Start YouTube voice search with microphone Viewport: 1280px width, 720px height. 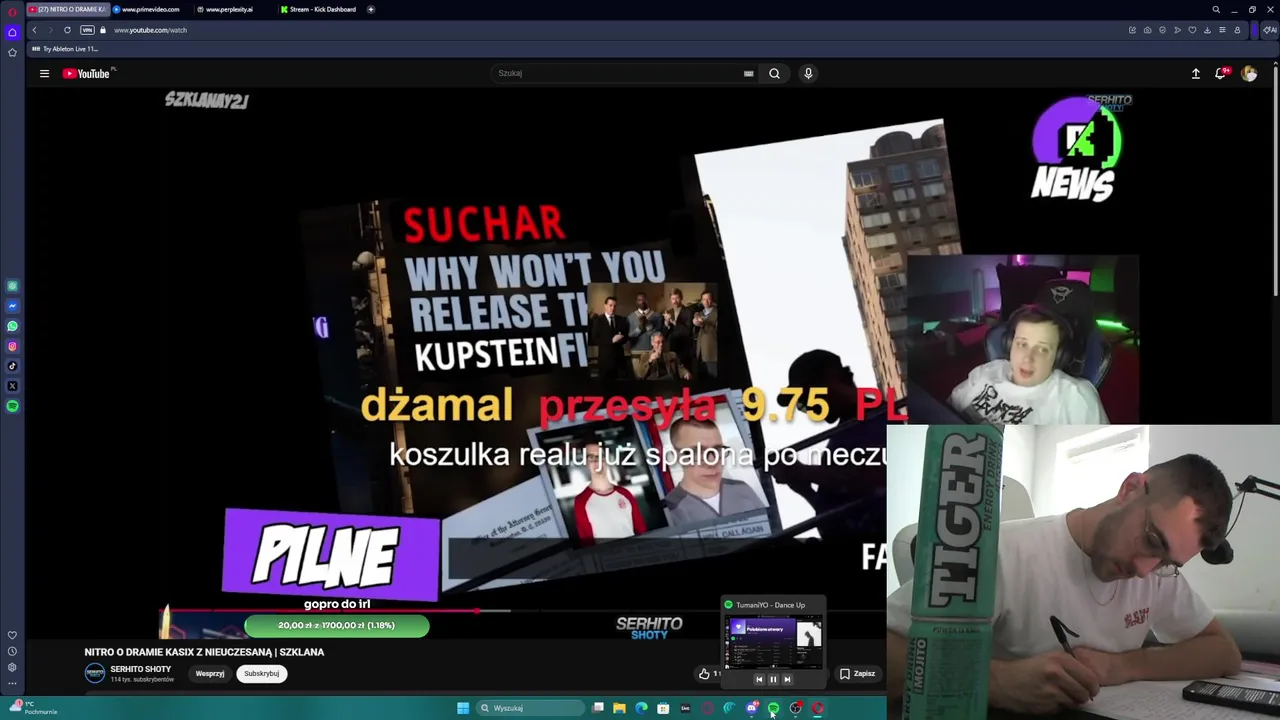tap(808, 73)
